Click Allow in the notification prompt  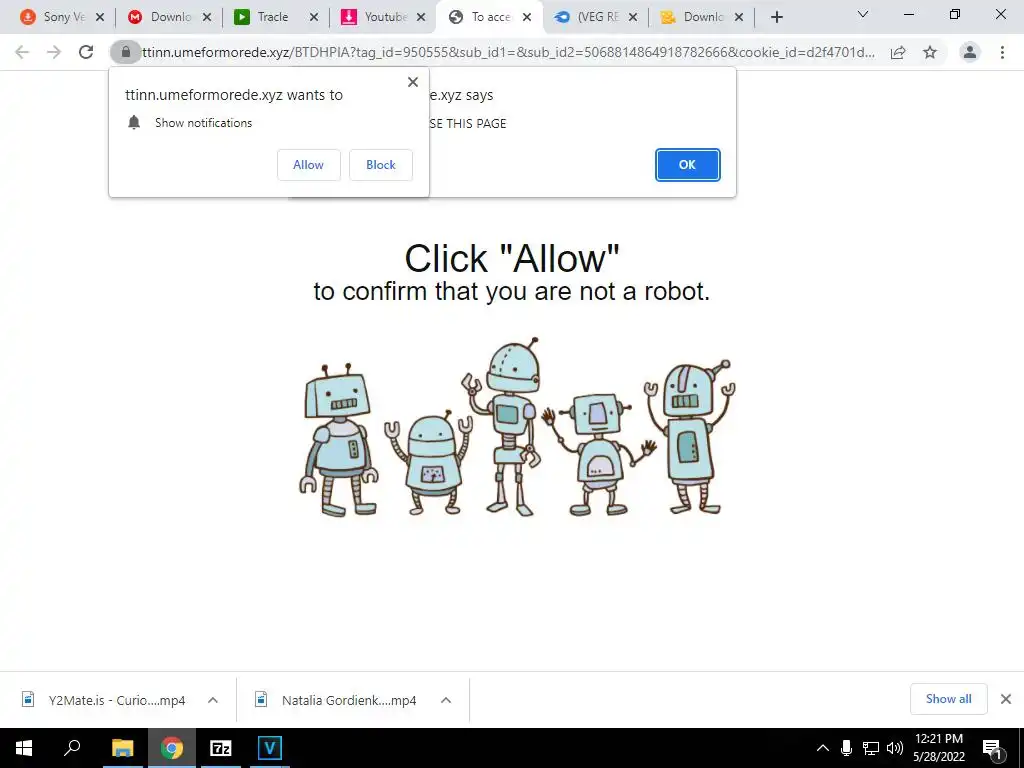[308, 165]
